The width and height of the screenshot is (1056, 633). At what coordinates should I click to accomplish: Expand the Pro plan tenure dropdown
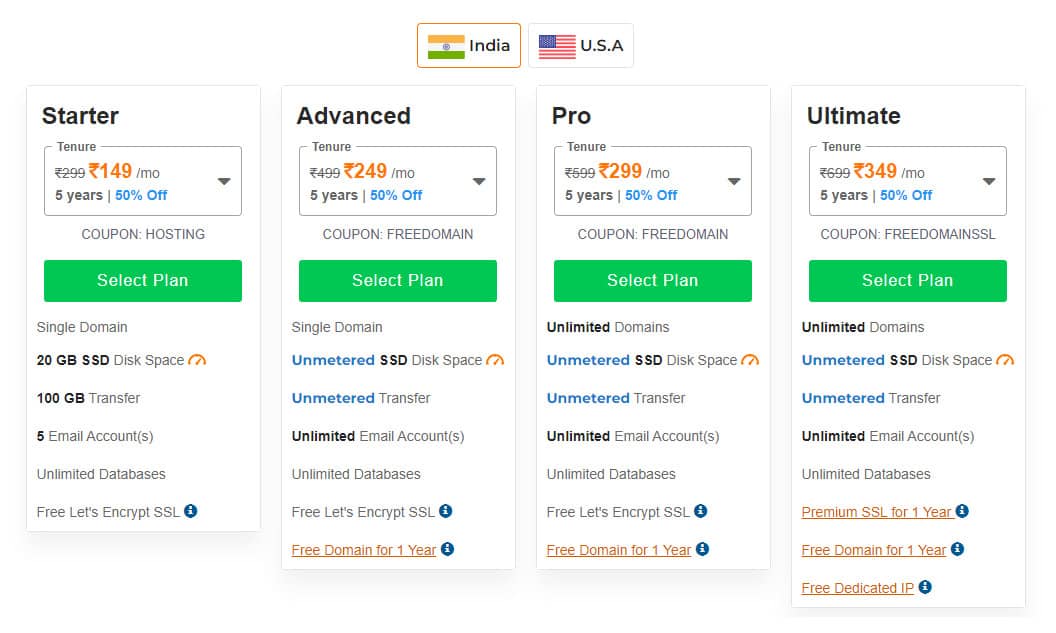(733, 180)
